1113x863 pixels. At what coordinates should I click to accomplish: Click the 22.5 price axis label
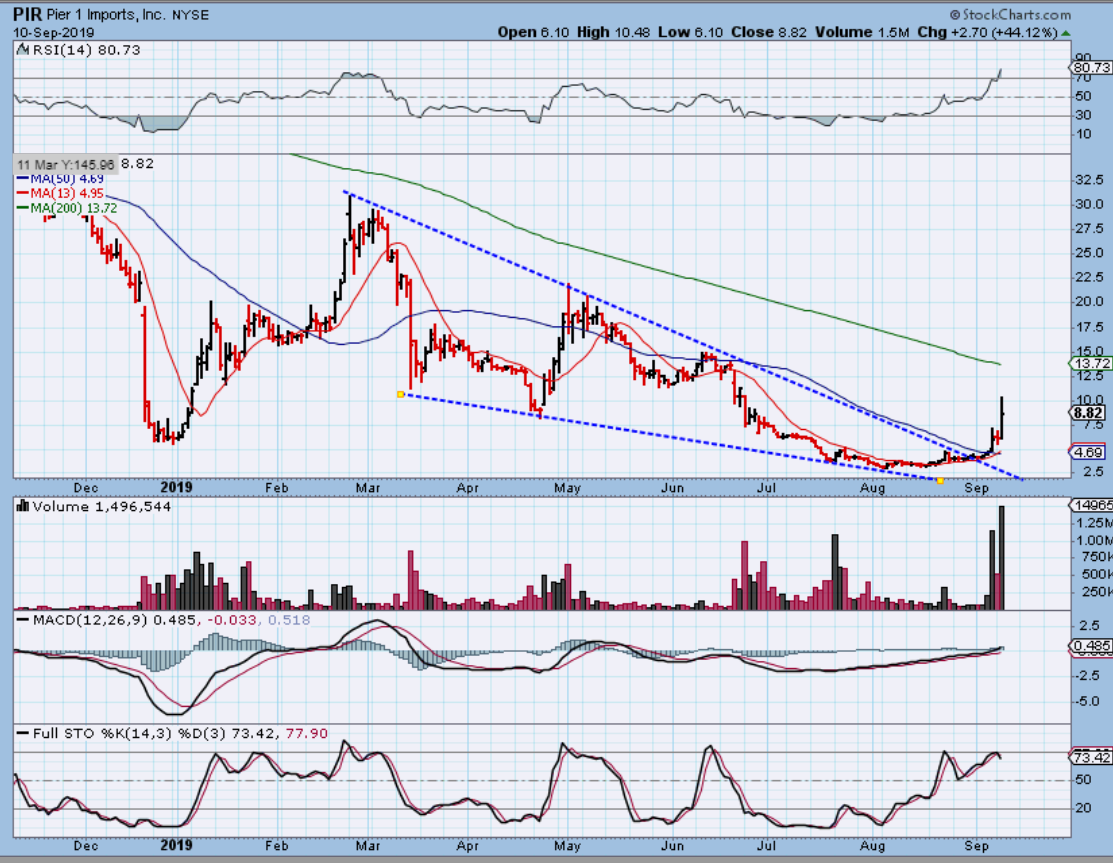[1090, 277]
